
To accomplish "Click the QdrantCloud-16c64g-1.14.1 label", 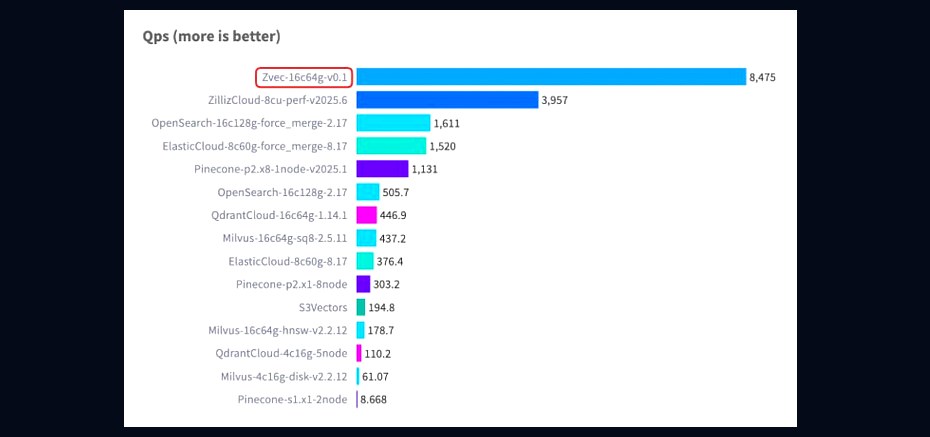I will (x=279, y=215).
